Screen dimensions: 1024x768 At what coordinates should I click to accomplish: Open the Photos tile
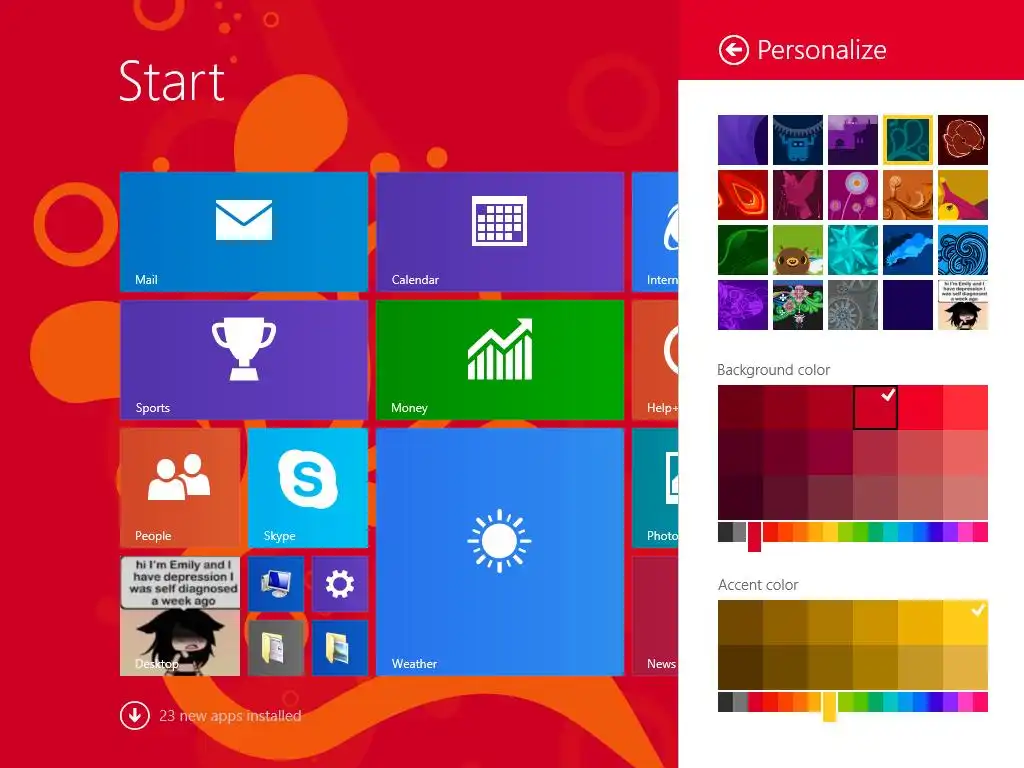click(655, 487)
